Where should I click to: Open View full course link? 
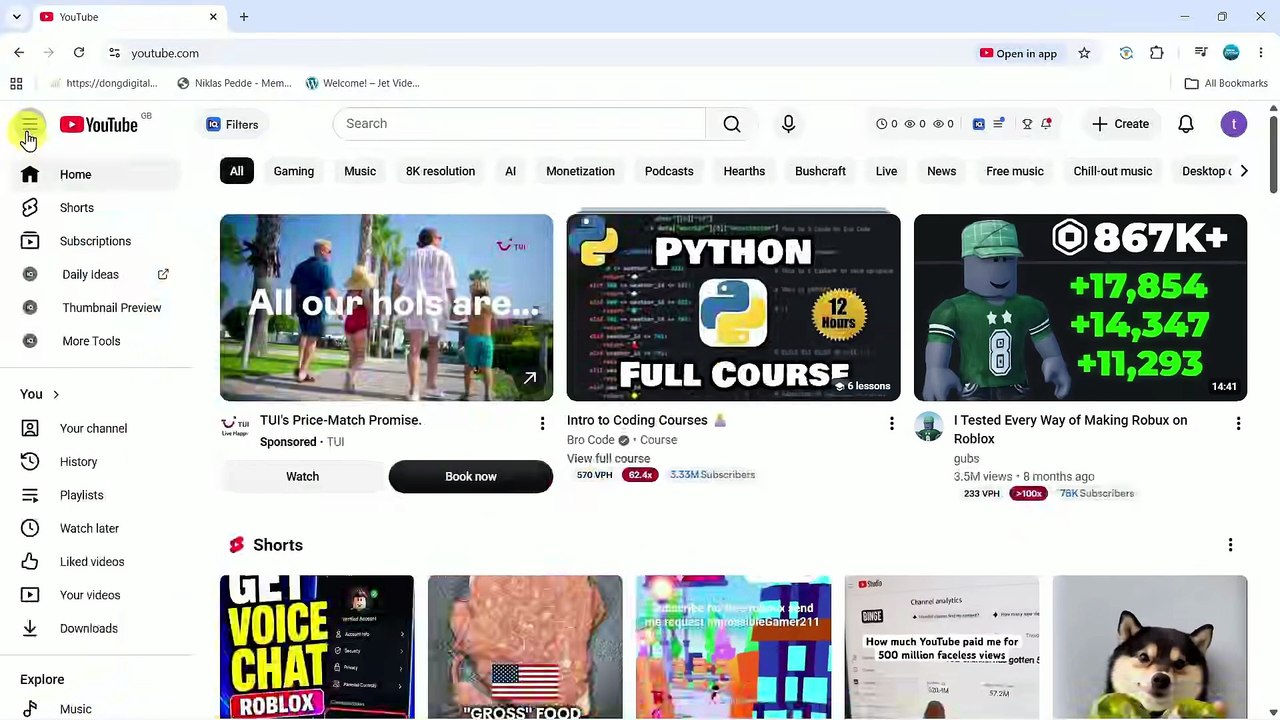pos(608,458)
